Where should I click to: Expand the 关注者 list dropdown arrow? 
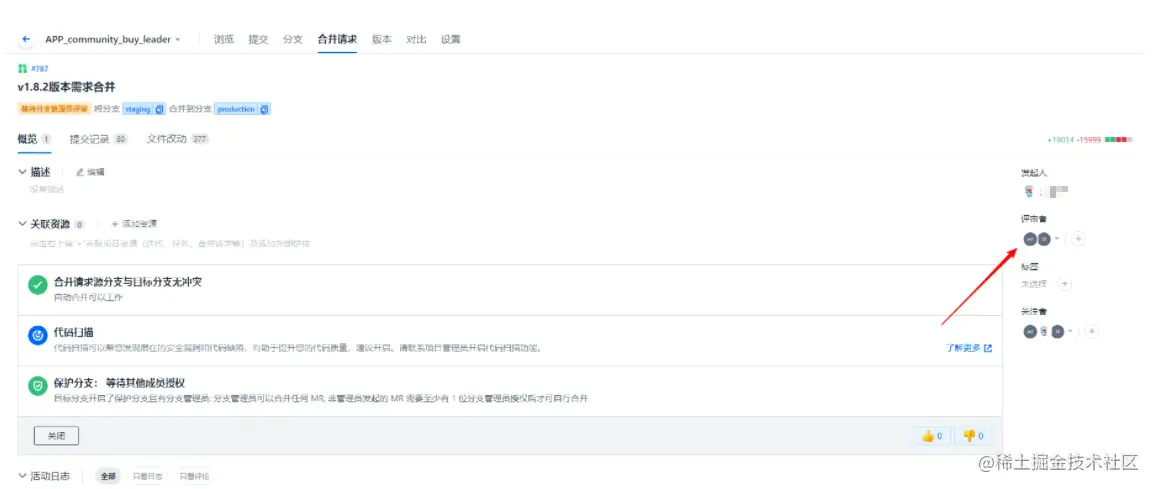coord(1070,331)
